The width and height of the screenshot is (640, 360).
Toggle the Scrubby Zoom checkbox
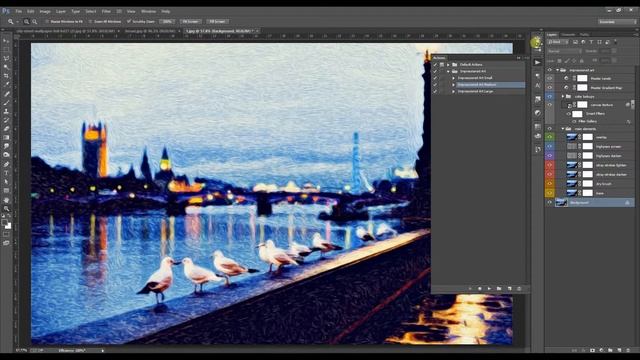[x=129, y=22]
